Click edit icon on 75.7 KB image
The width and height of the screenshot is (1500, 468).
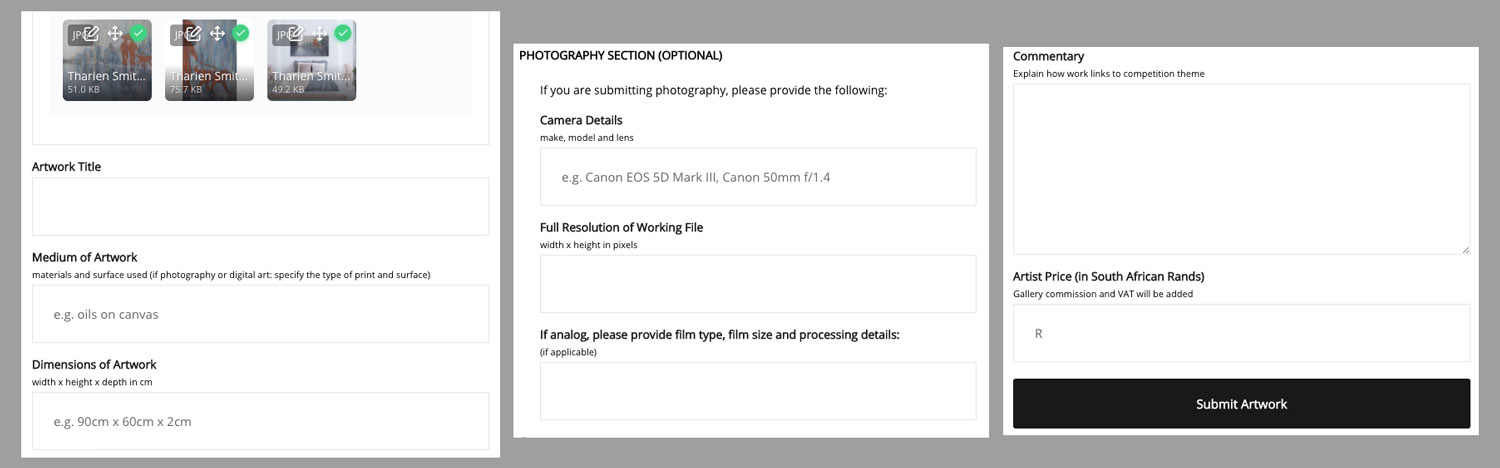[x=193, y=34]
